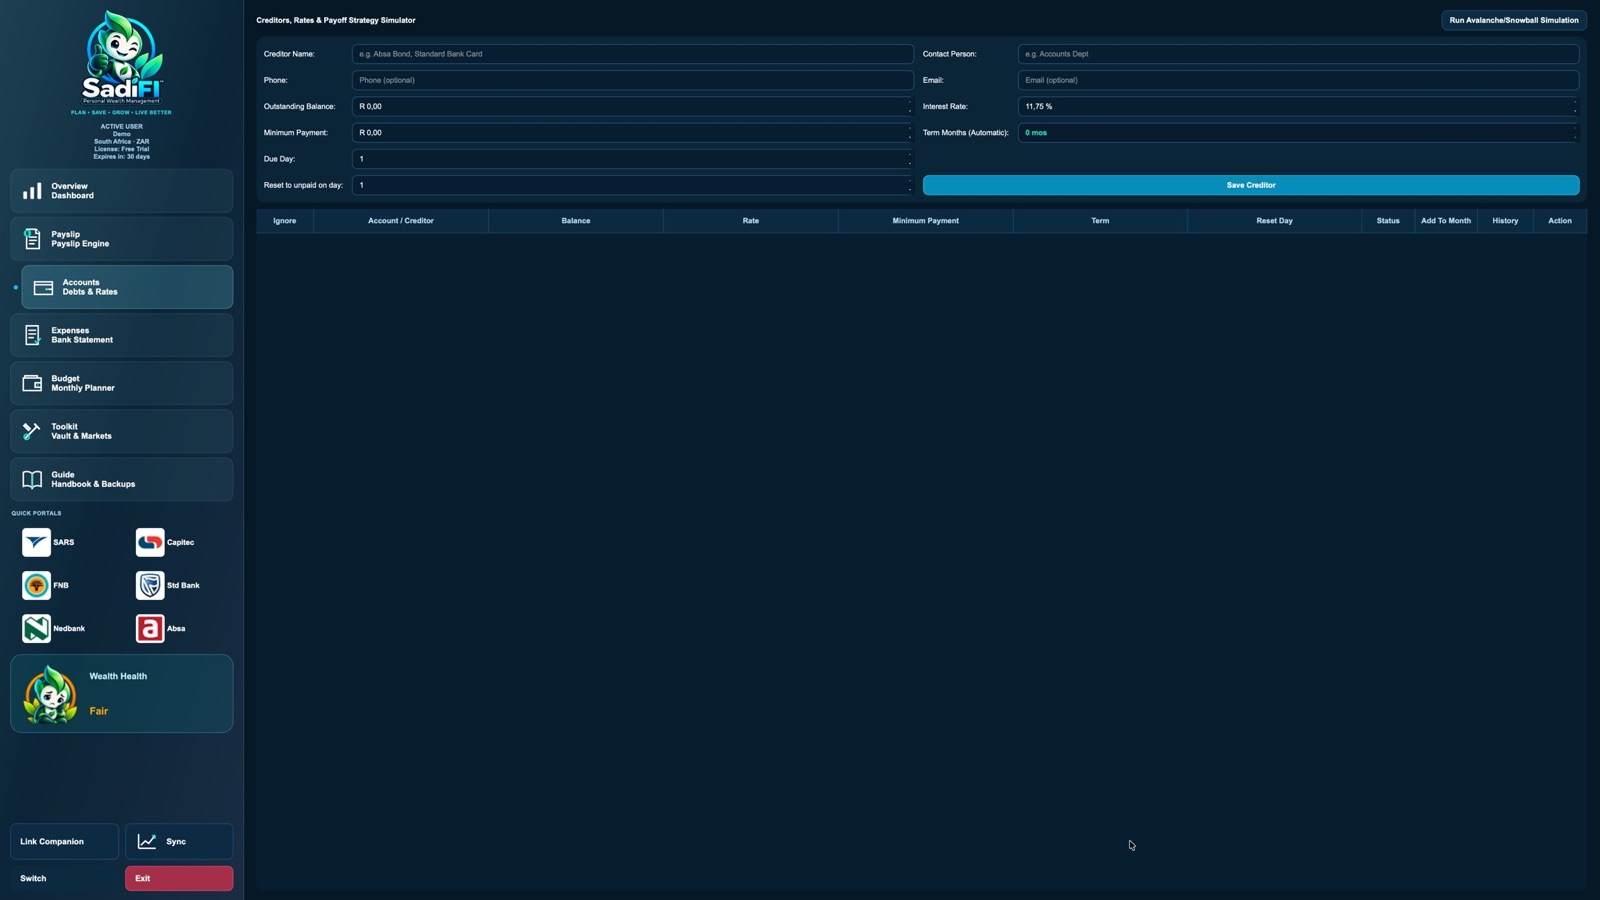Click the Payslip Engine document icon
This screenshot has width=1600, height=900.
(32, 239)
